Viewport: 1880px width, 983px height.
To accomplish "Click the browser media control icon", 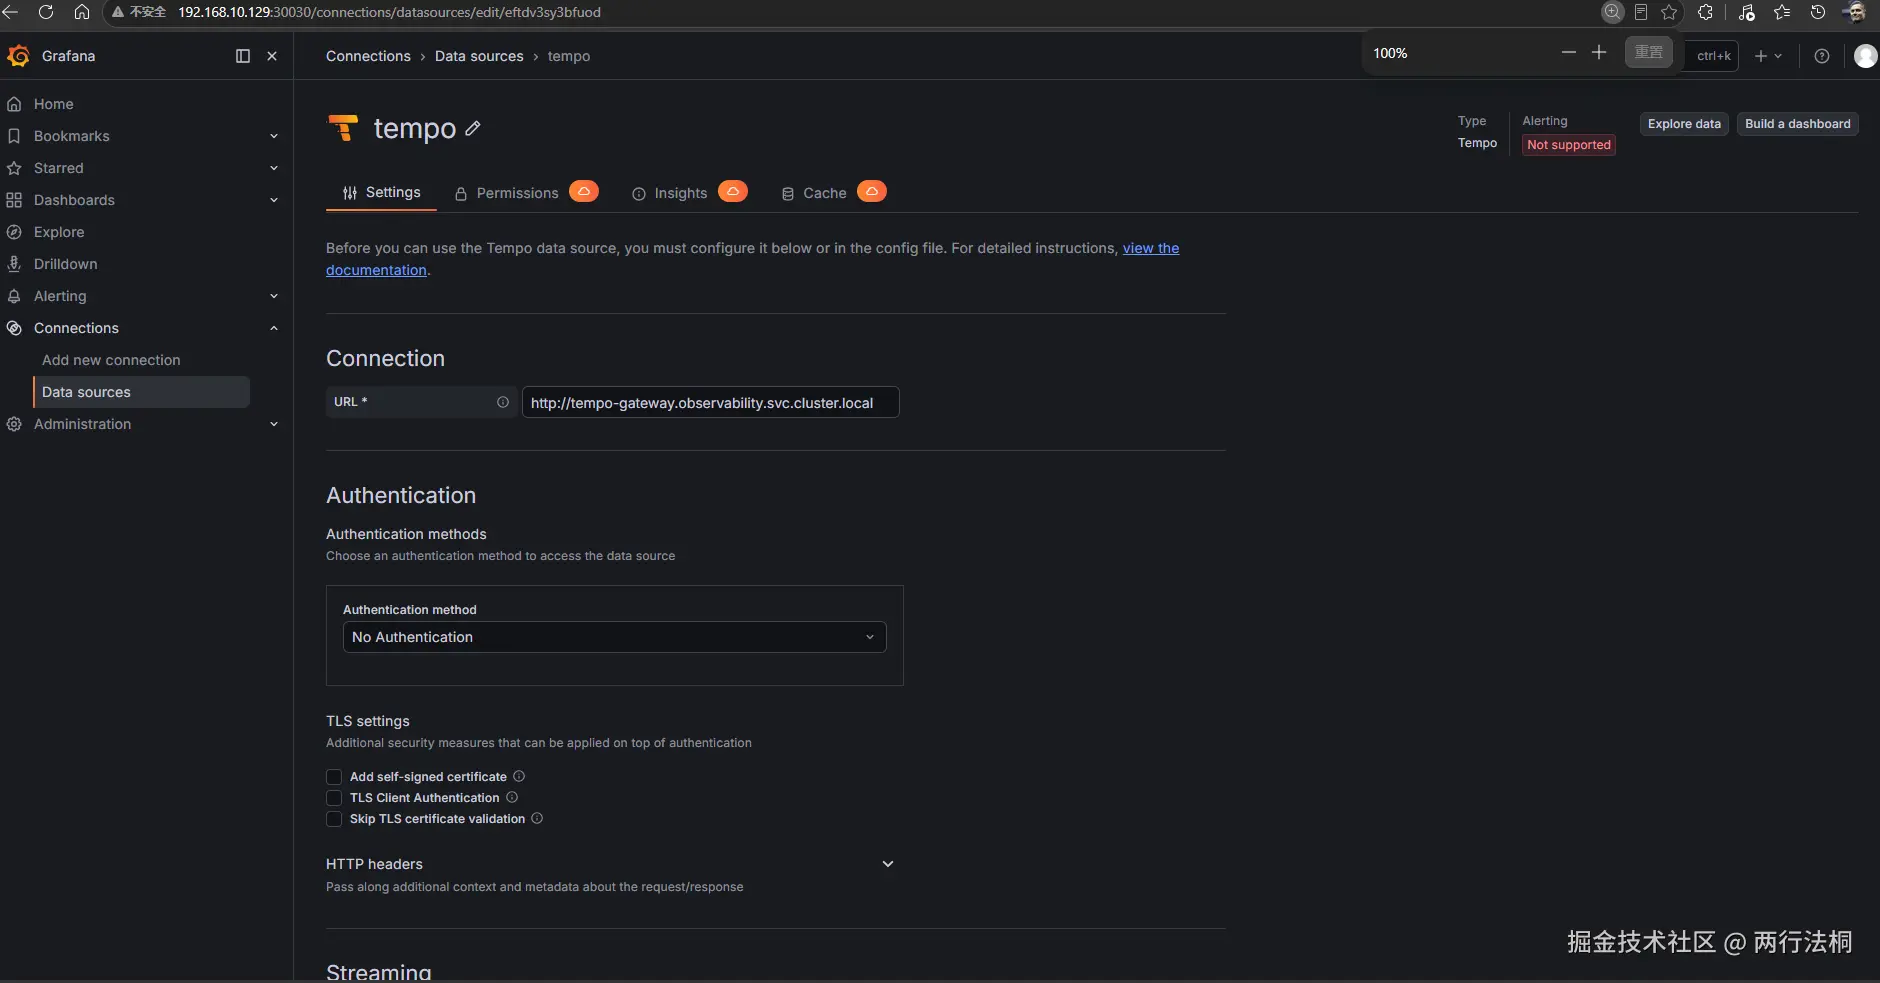I will 1747,12.
